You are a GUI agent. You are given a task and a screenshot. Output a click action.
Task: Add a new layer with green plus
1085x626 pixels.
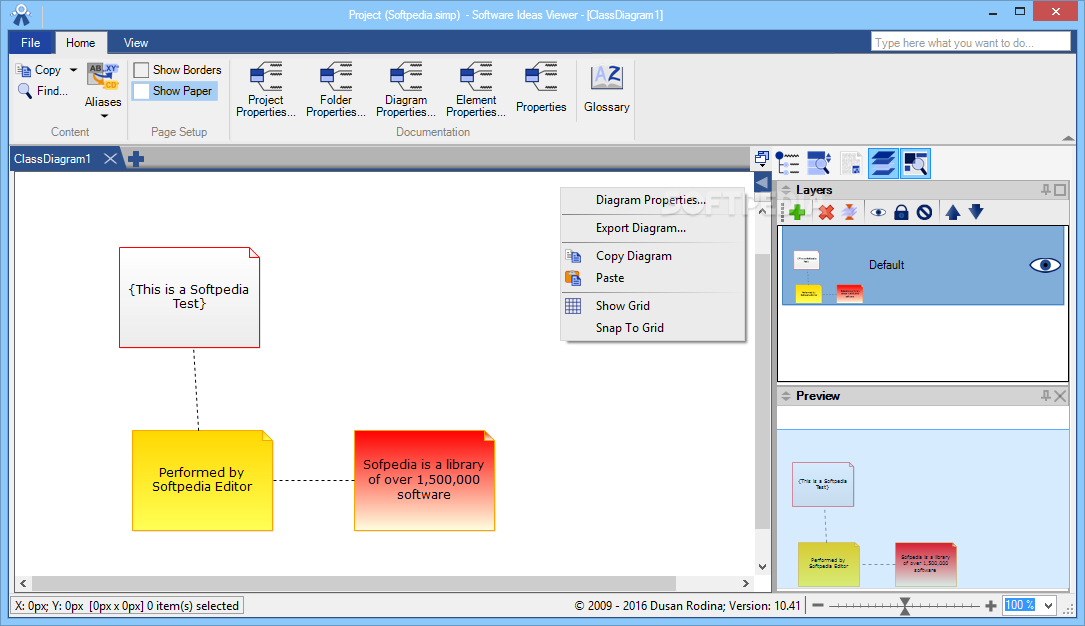[797, 212]
